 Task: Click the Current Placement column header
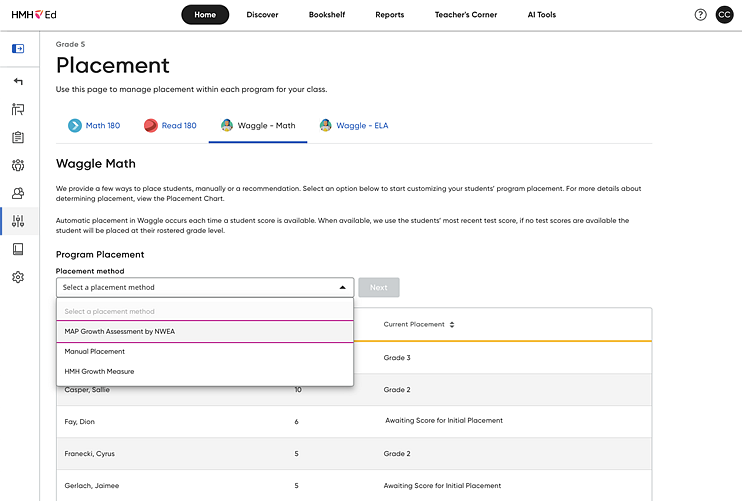[x=414, y=325]
